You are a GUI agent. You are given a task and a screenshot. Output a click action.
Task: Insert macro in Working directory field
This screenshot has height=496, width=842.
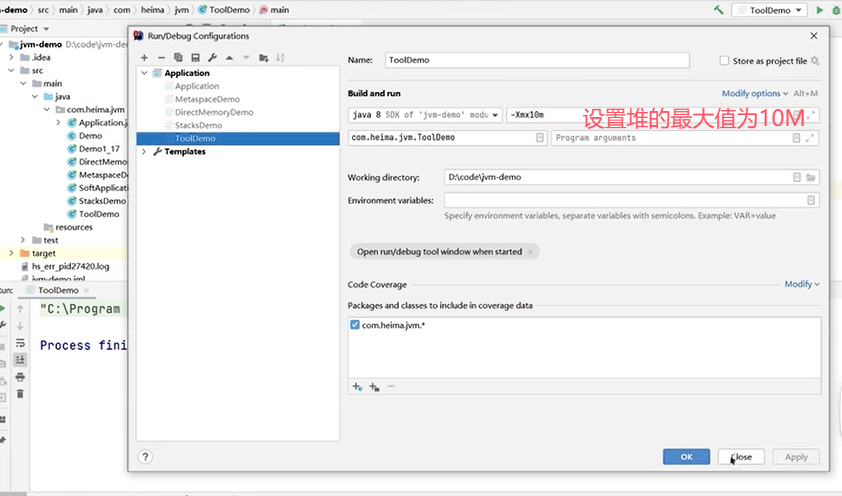[x=797, y=177]
